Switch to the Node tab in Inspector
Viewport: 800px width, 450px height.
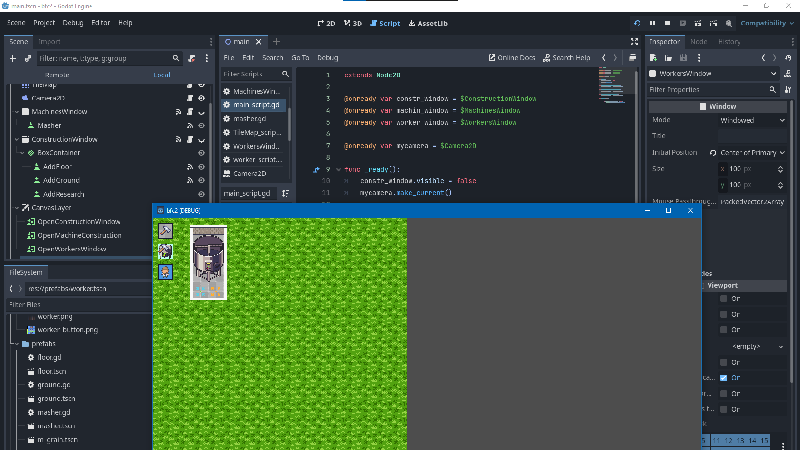(699, 42)
